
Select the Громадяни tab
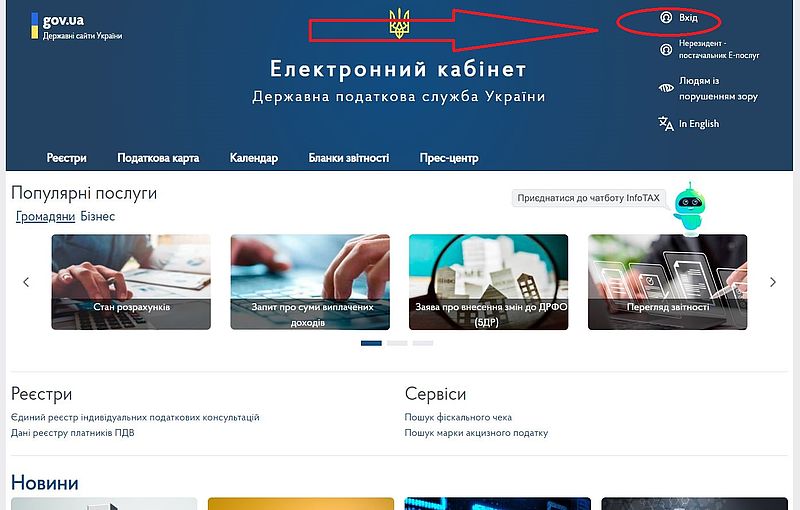(x=45, y=216)
